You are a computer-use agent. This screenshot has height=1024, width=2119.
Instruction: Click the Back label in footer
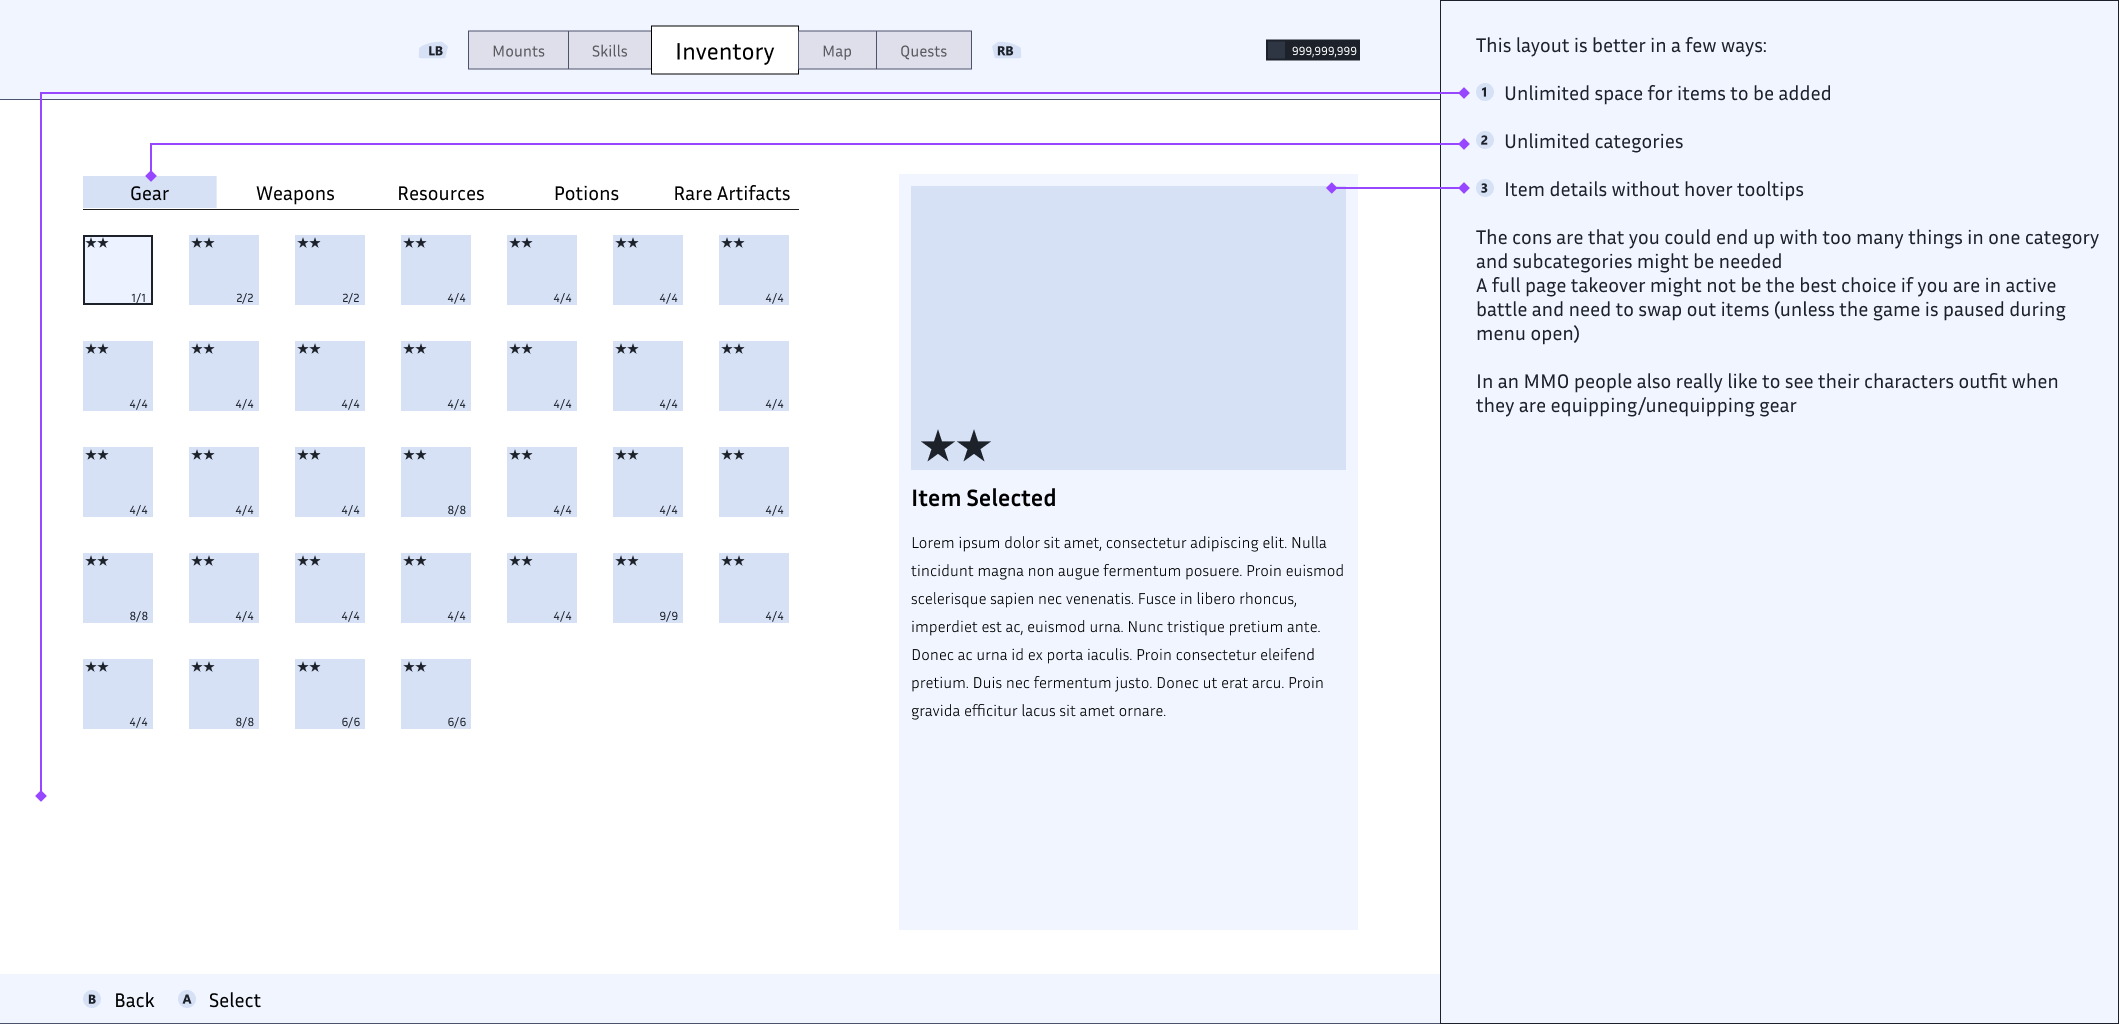coord(134,1000)
